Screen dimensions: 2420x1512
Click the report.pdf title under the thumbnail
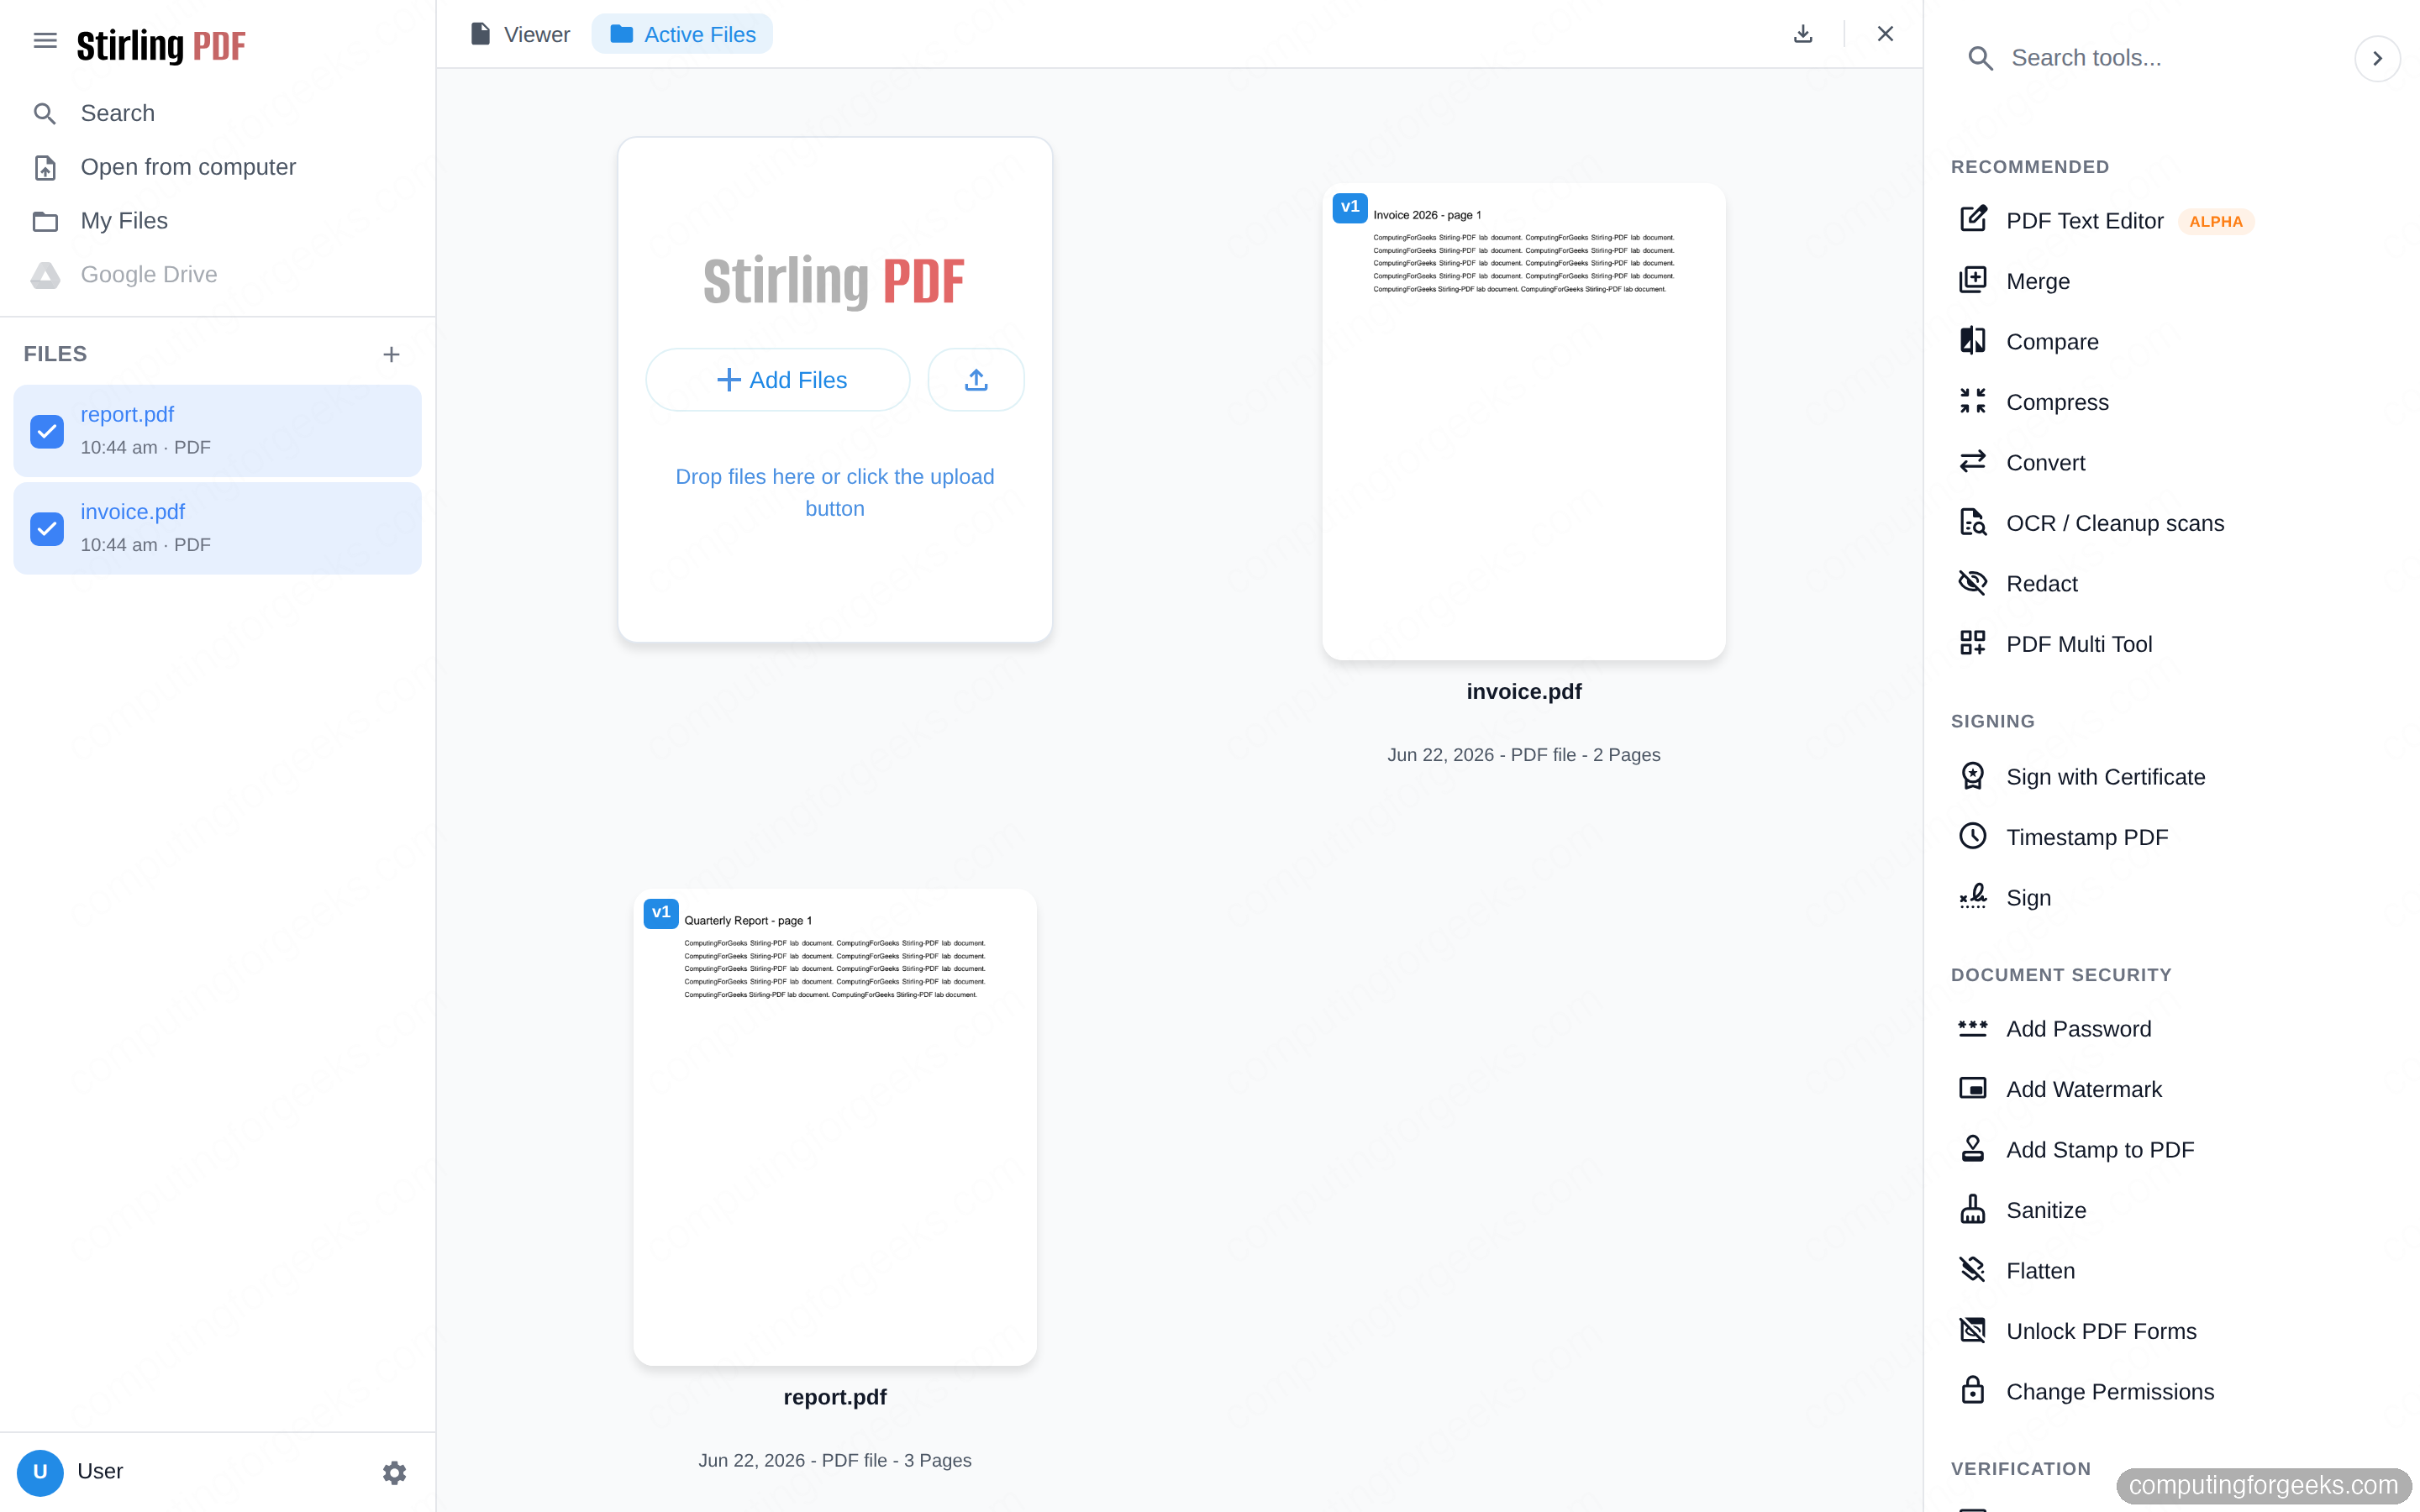point(835,1398)
